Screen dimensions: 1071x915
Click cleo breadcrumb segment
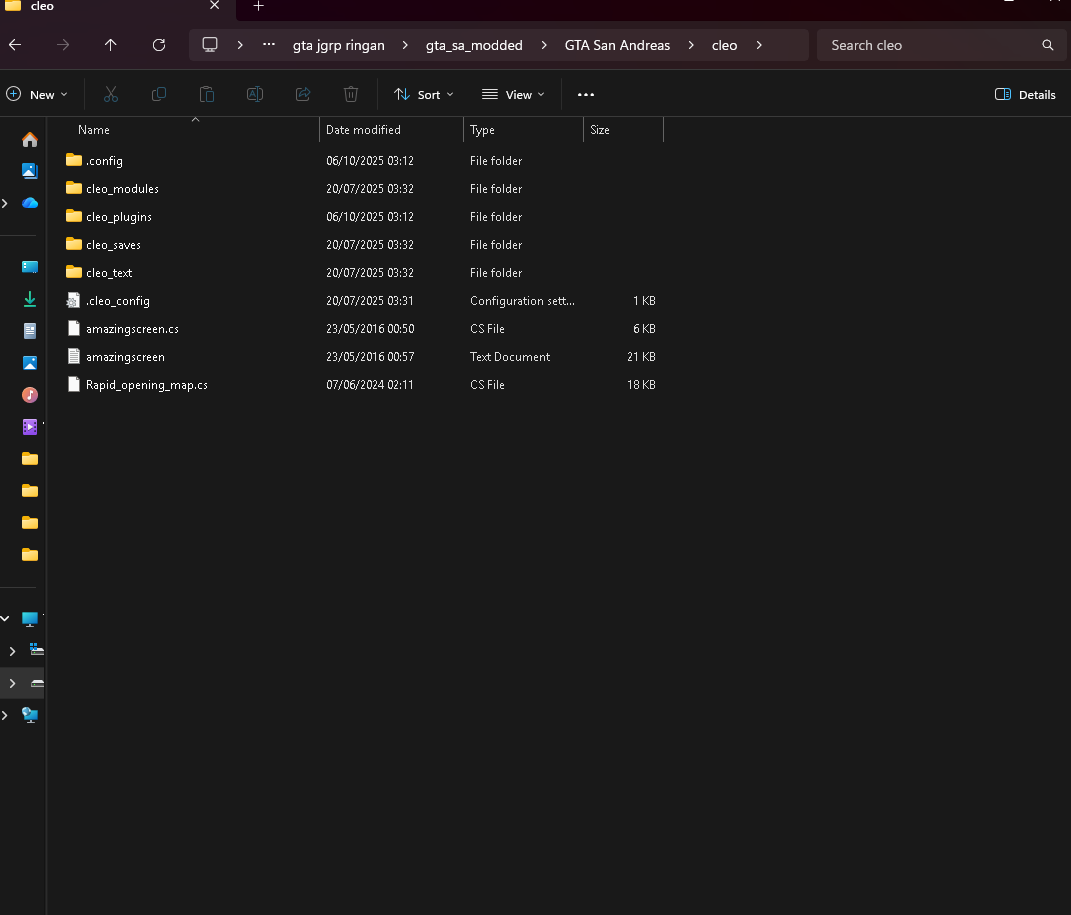coord(724,45)
